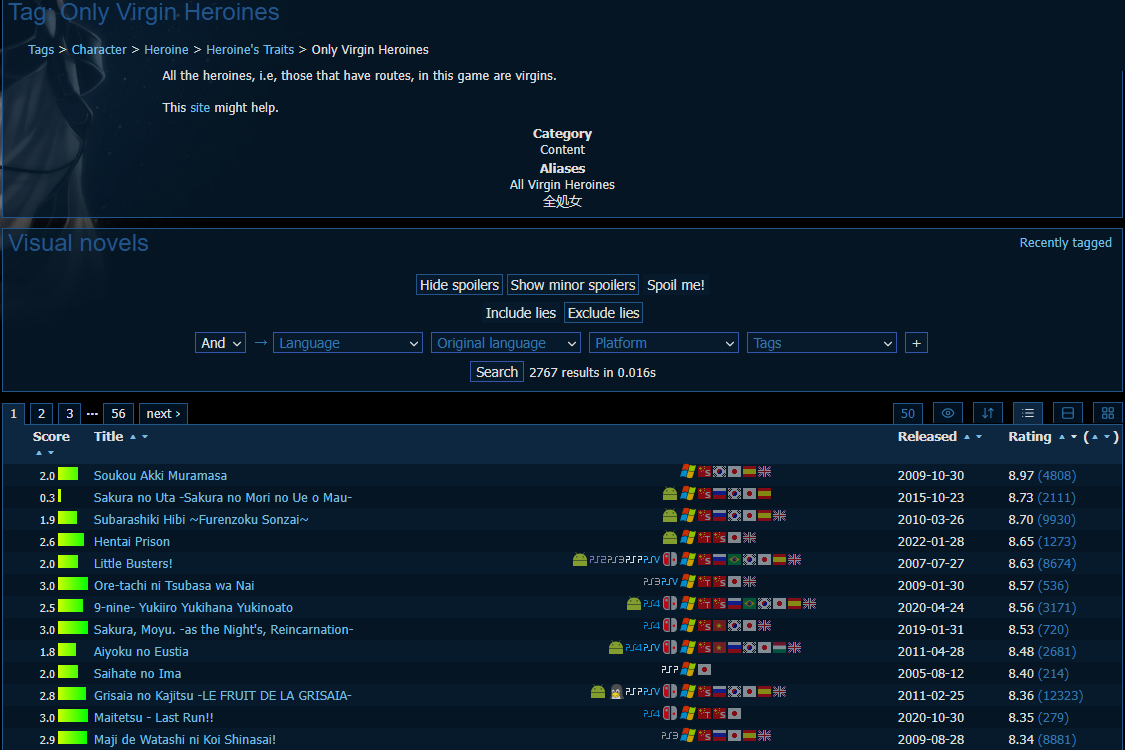This screenshot has height=750, width=1125.
Task: Click Japanese flag in Saihate no Ima row
Action: coord(705,670)
